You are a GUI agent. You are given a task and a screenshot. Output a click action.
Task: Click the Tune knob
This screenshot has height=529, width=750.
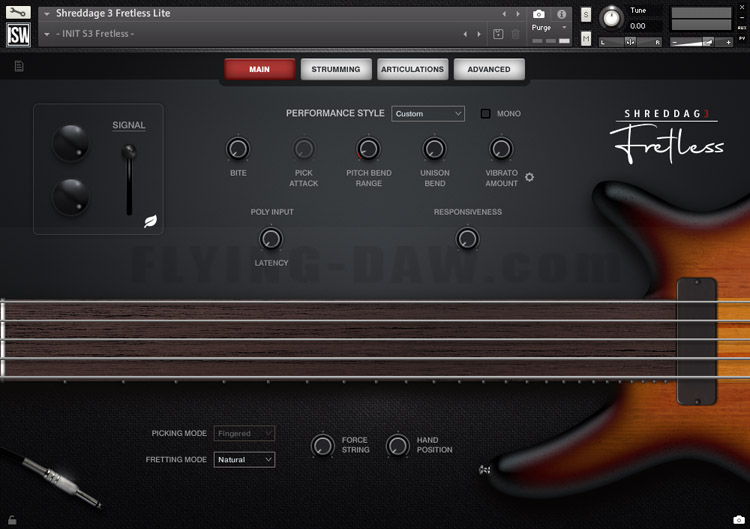pos(611,18)
